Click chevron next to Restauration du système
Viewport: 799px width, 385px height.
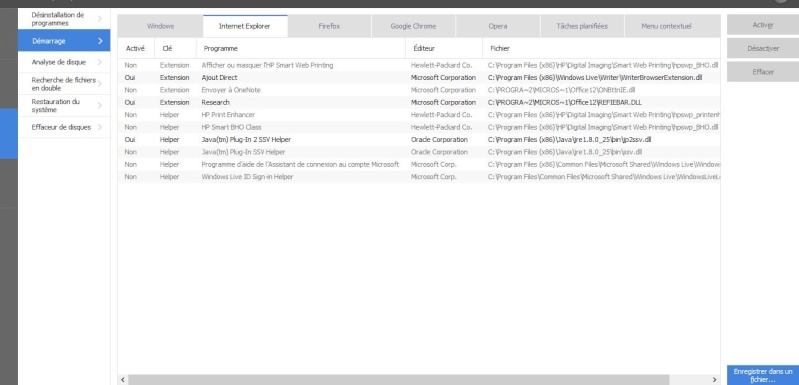pos(99,105)
